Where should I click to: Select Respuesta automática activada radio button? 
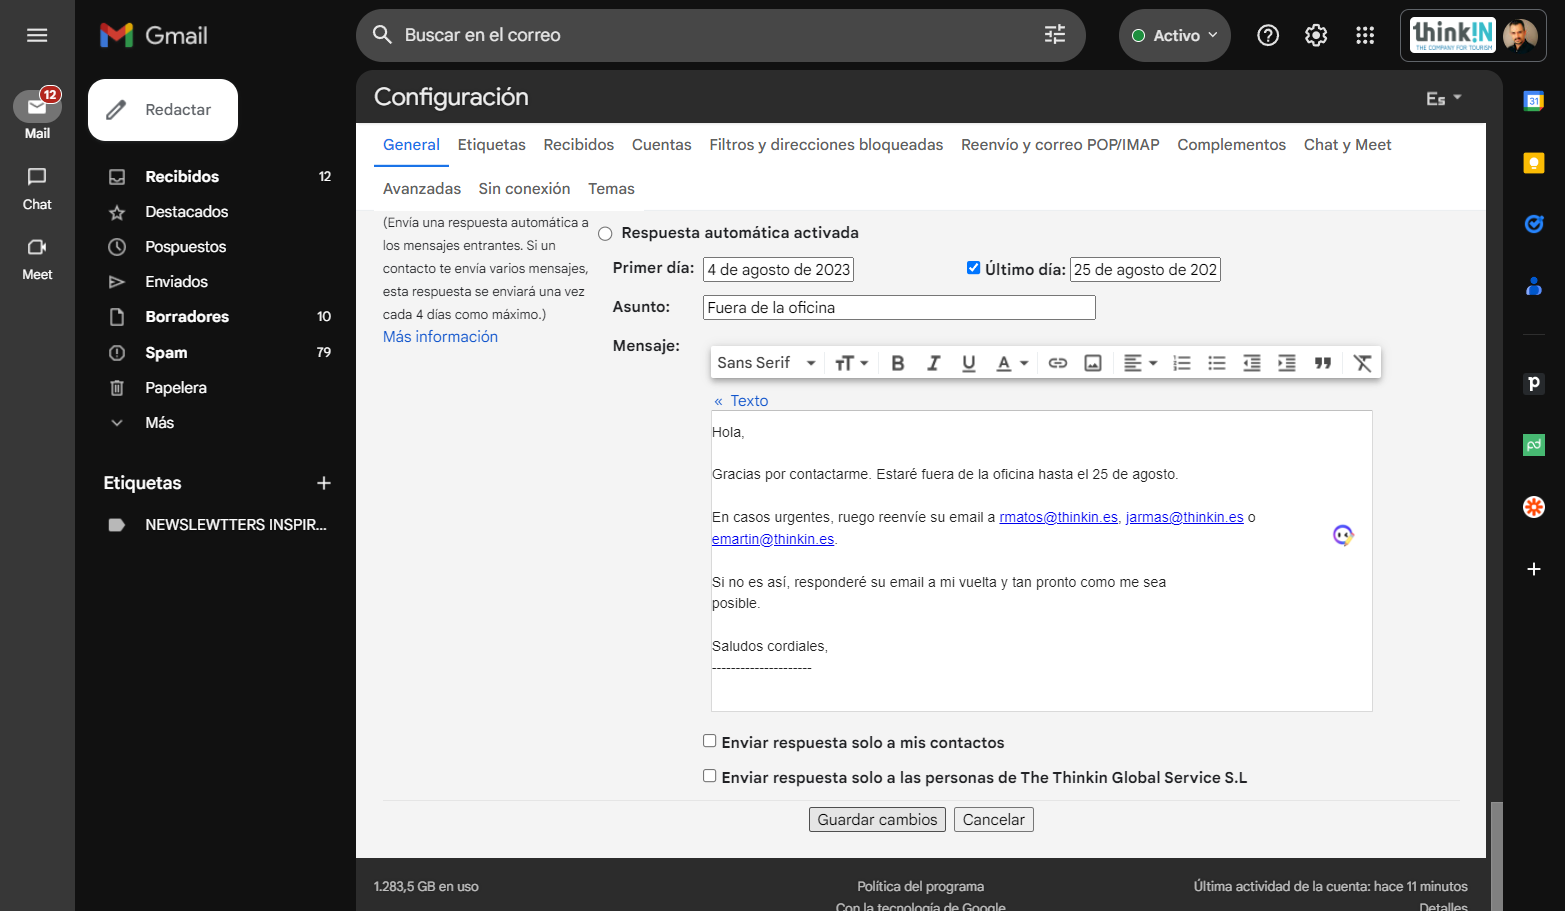[605, 234]
